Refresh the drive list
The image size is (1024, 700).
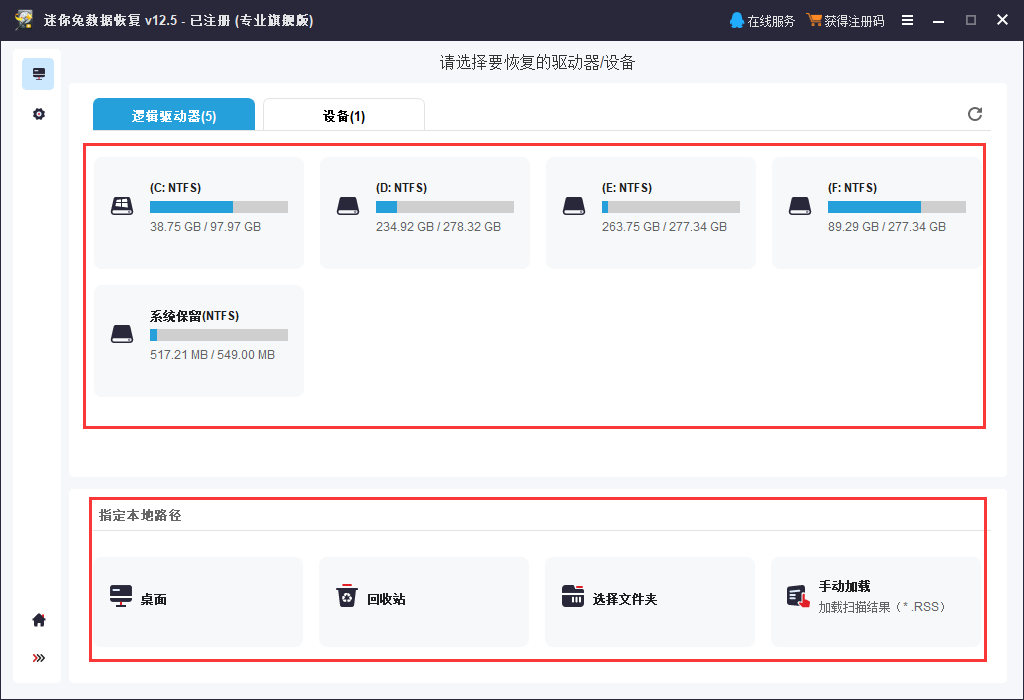974,114
